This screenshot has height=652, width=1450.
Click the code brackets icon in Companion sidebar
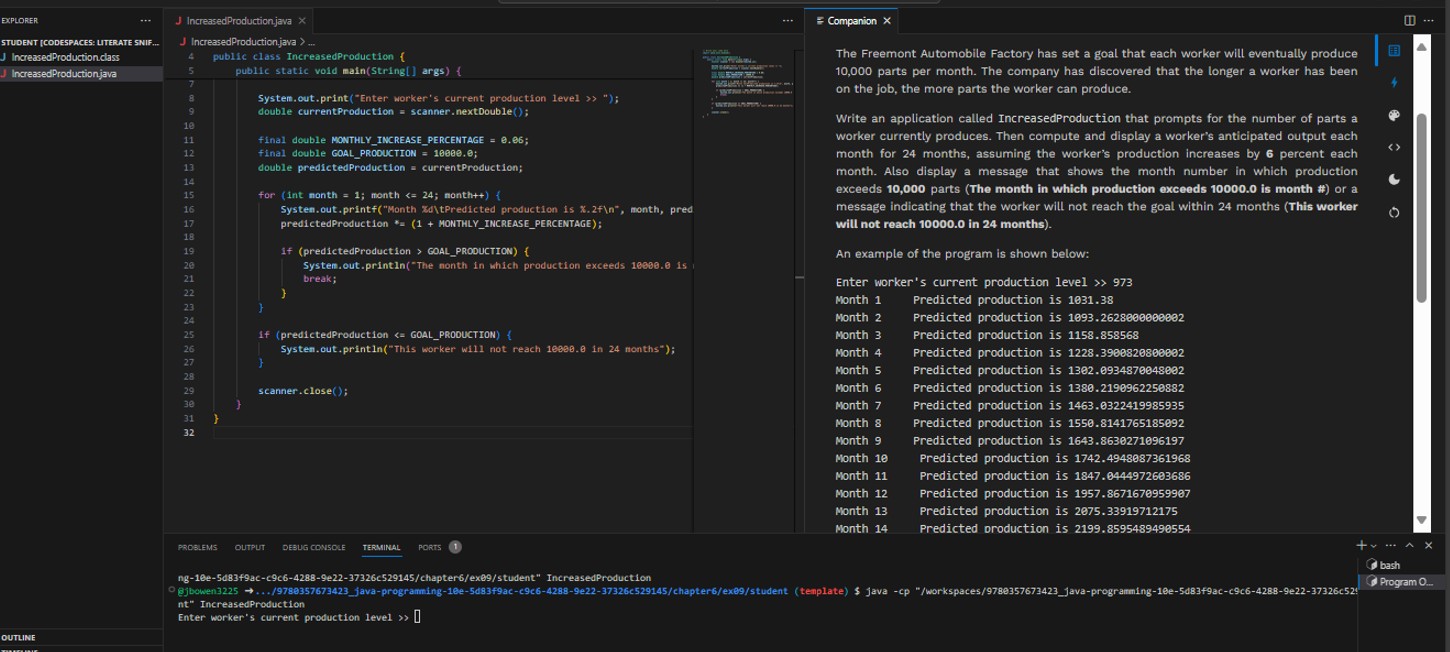pyautogui.click(x=1394, y=147)
